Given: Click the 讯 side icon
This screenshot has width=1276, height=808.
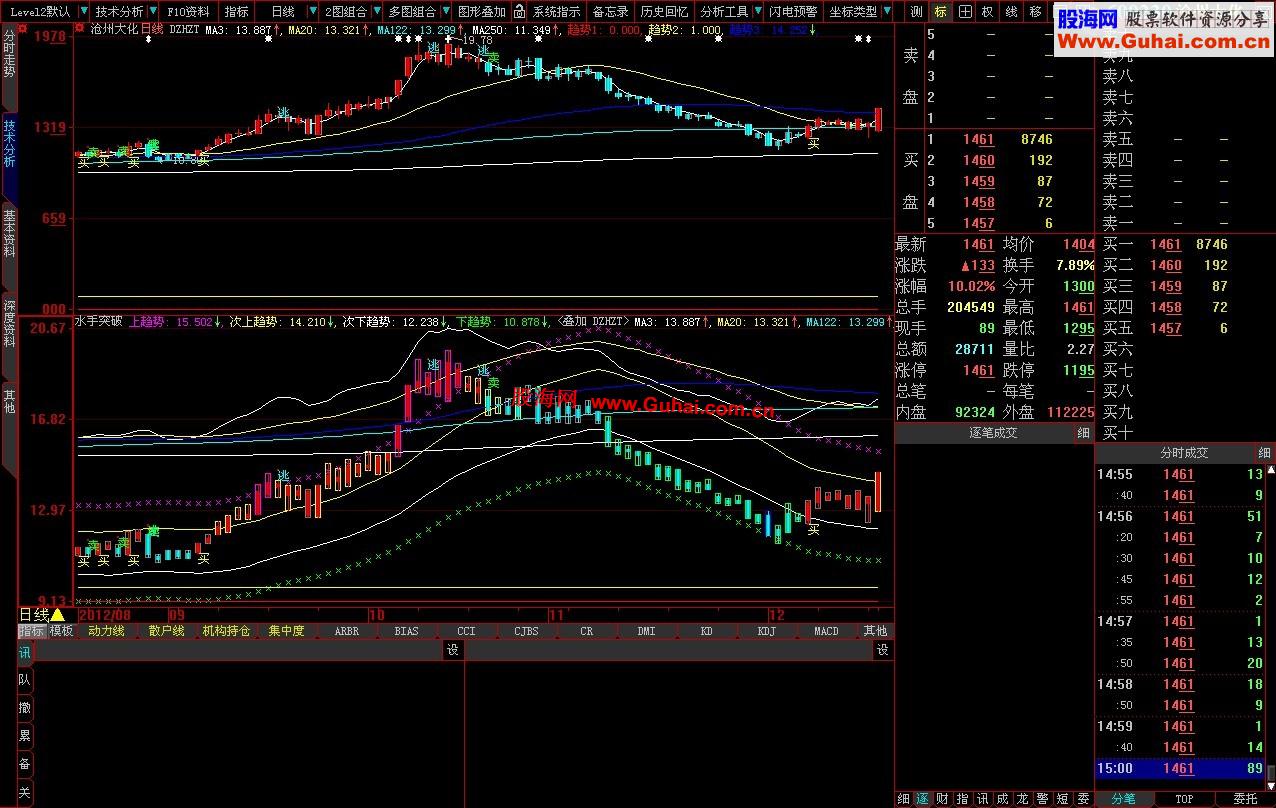Looking at the screenshot, I should [x=25, y=652].
